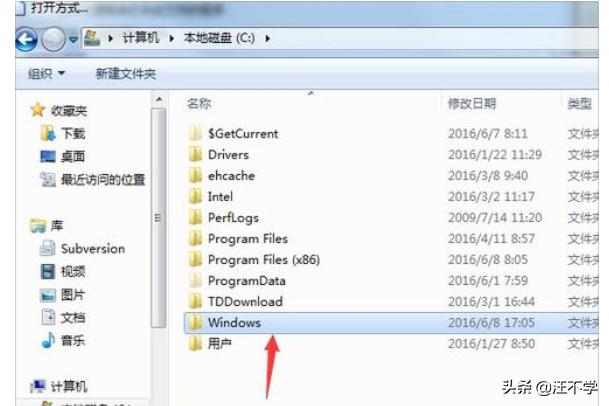Open the 组织 menu
Screen dimensions: 609x406
click(46, 73)
